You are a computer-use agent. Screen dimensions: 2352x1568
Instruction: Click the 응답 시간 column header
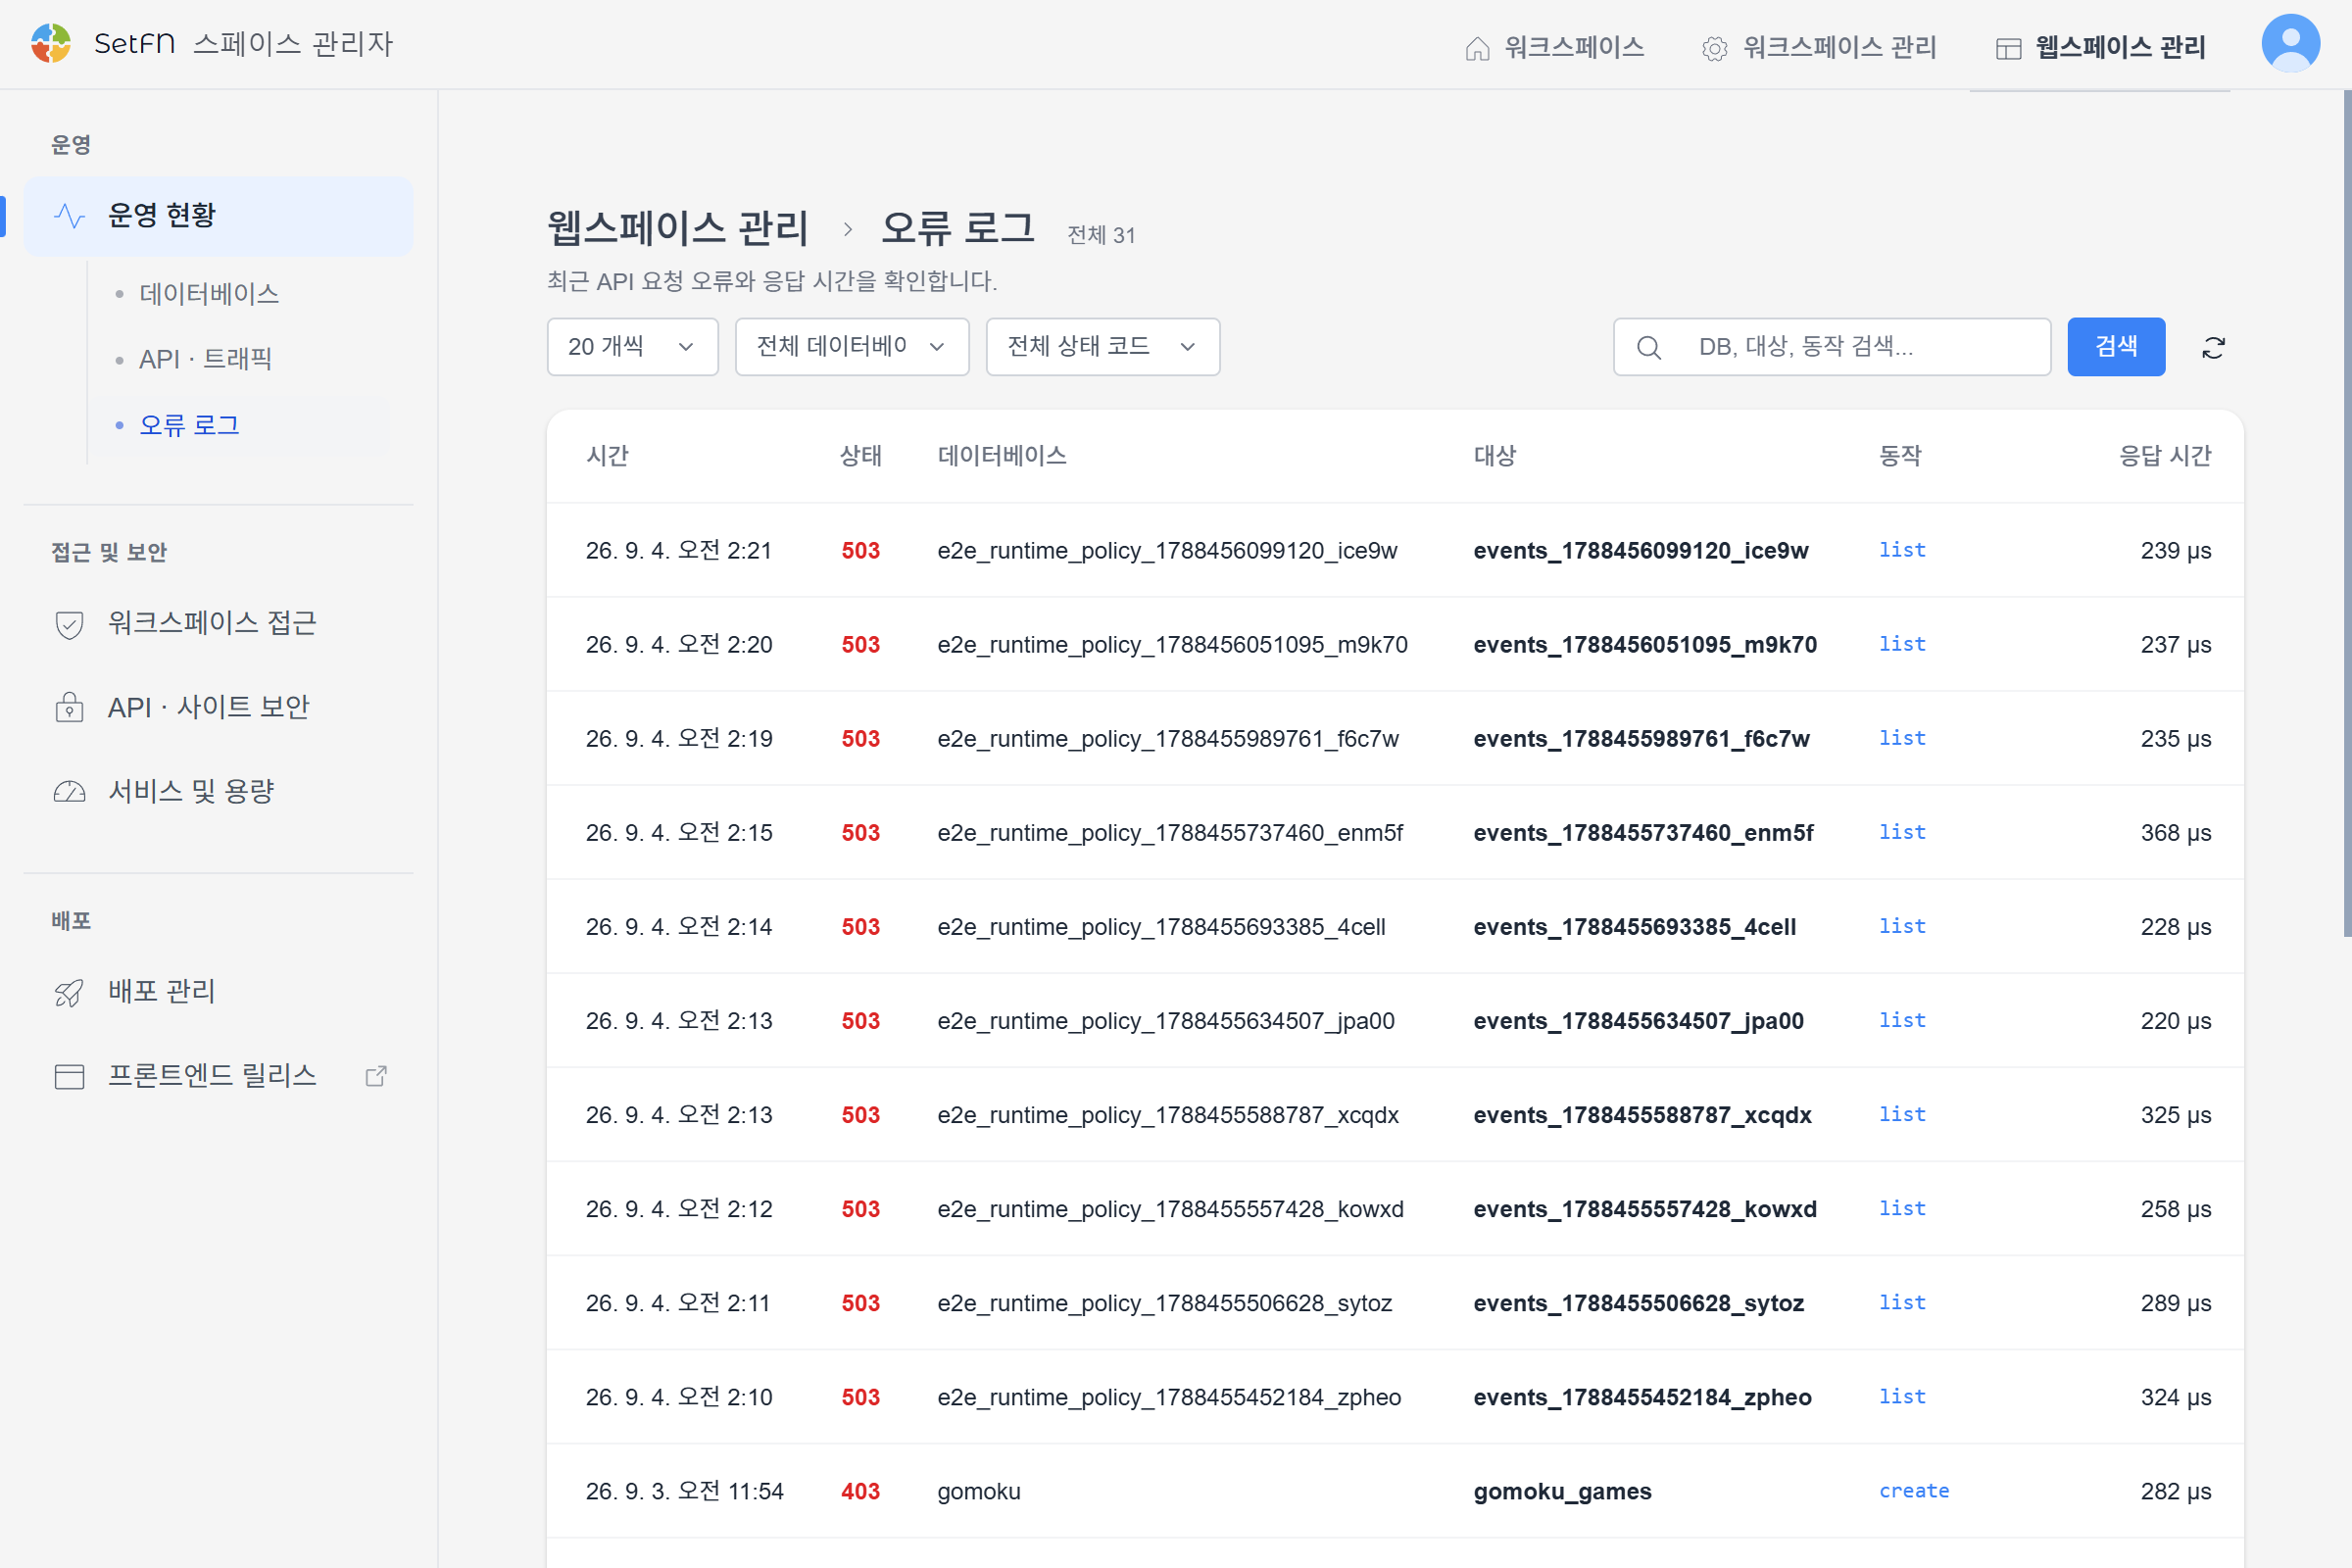click(x=2165, y=456)
